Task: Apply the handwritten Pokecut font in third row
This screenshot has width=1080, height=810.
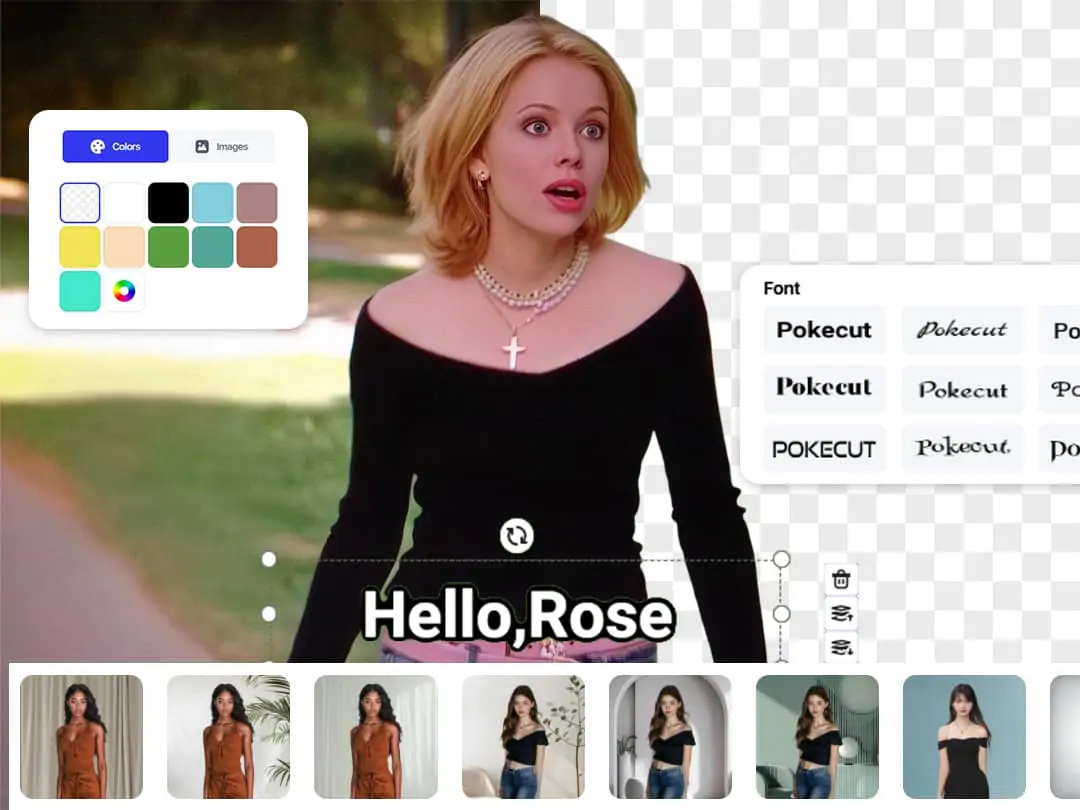Action: coord(962,449)
